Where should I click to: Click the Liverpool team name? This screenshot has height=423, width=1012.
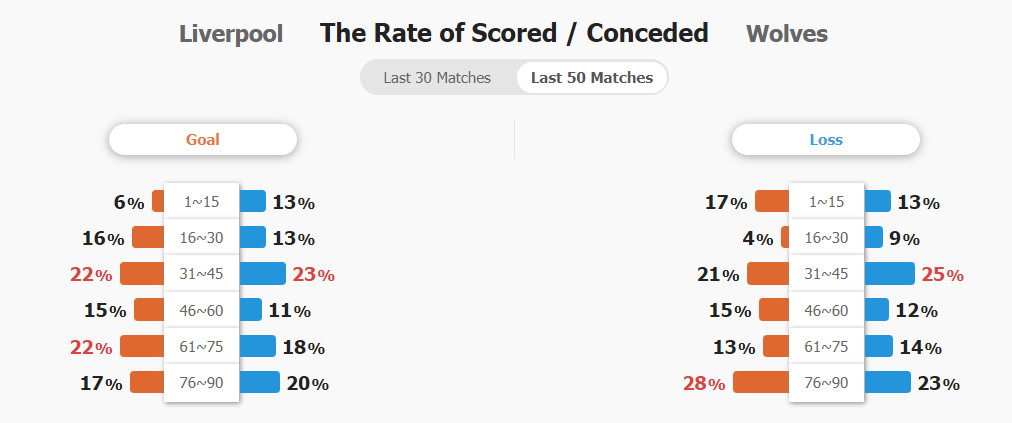coord(231,34)
